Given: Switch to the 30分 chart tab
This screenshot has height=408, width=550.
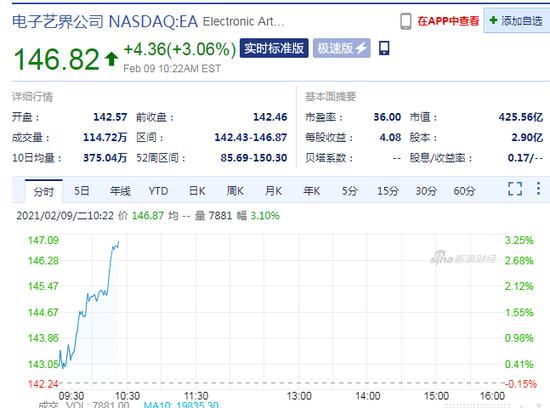Looking at the screenshot, I should tap(426, 191).
